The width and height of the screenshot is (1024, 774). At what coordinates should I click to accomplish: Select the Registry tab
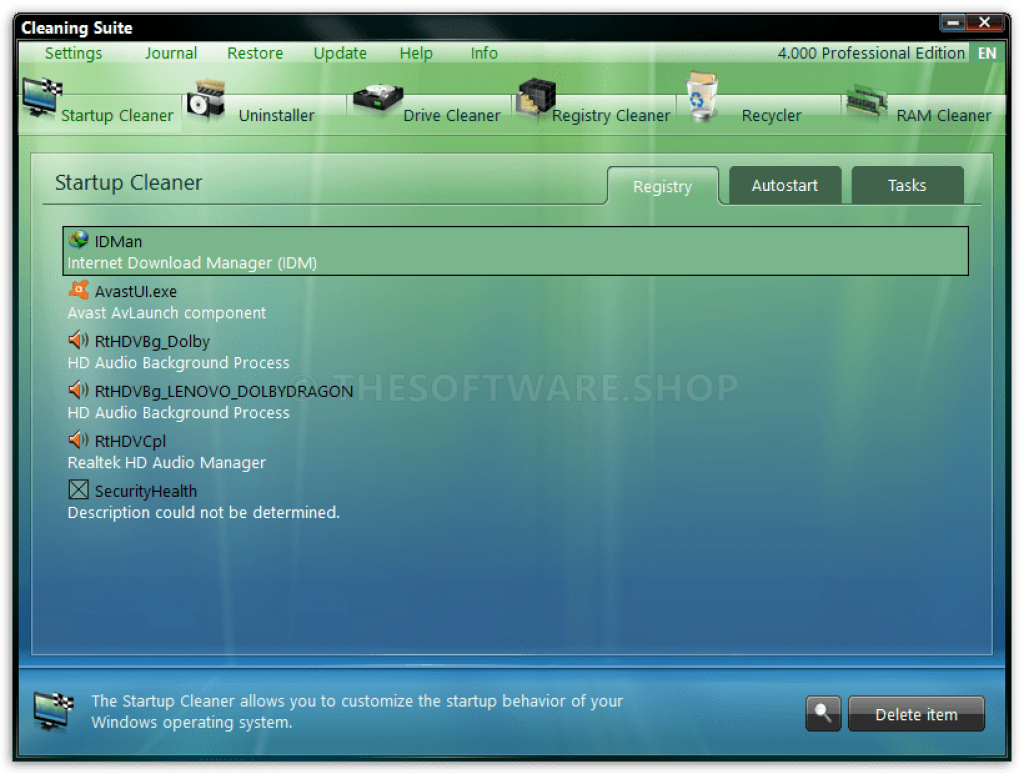coord(662,187)
